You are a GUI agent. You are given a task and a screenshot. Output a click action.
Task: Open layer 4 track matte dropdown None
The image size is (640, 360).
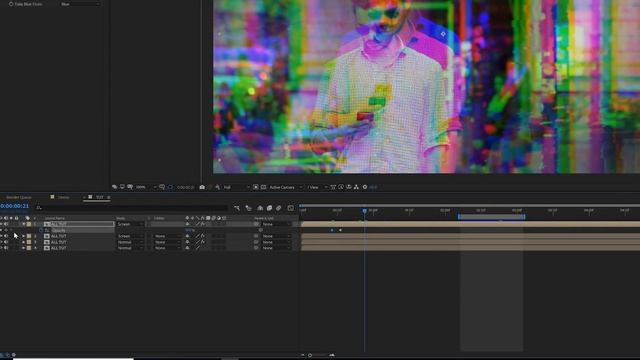point(167,248)
